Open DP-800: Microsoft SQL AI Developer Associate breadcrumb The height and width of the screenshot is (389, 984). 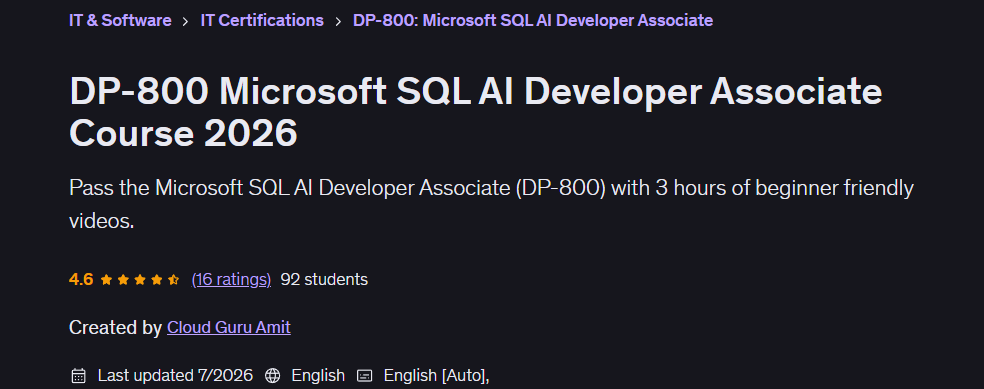[x=533, y=20]
